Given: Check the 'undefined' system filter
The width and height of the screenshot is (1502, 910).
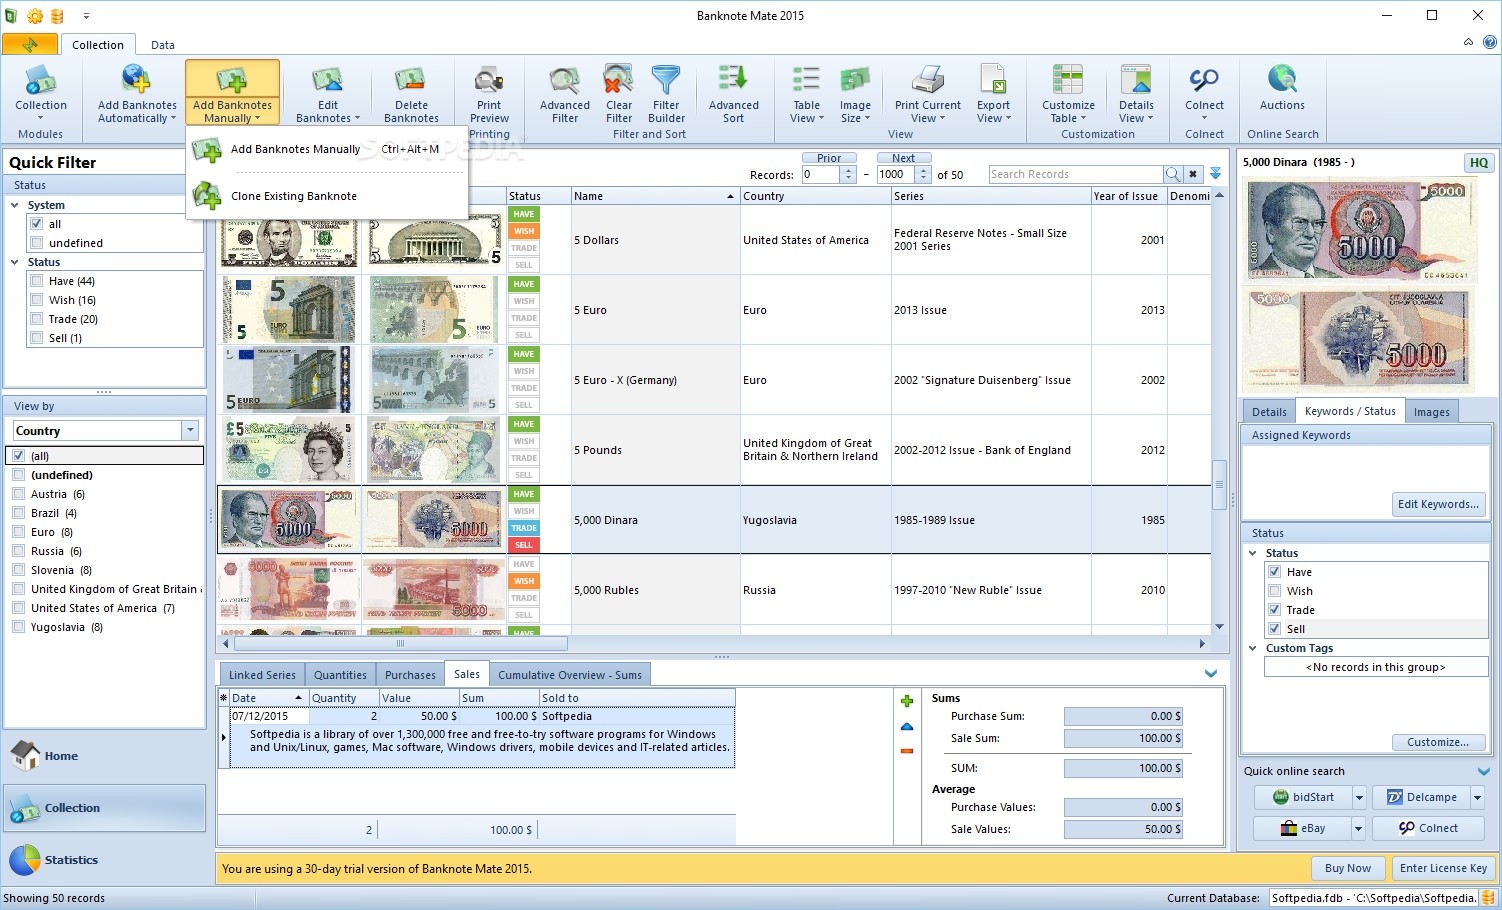Looking at the screenshot, I should point(37,243).
